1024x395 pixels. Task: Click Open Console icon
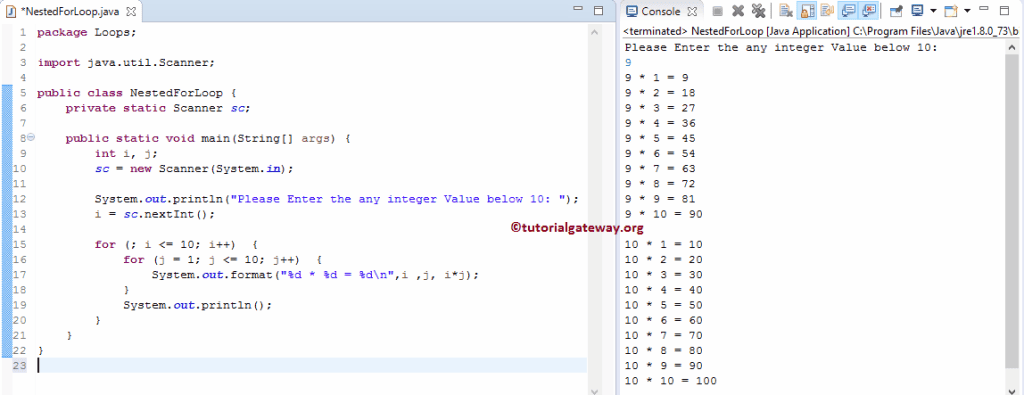951,10
